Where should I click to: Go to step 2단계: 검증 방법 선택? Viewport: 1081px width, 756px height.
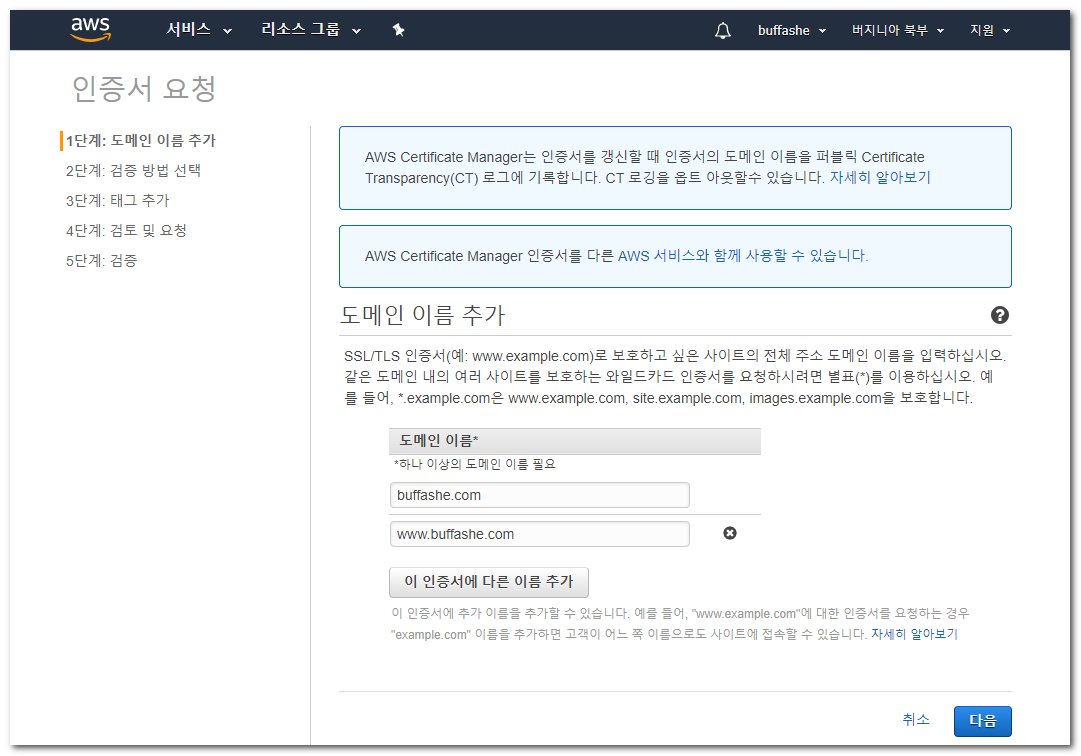coord(133,170)
